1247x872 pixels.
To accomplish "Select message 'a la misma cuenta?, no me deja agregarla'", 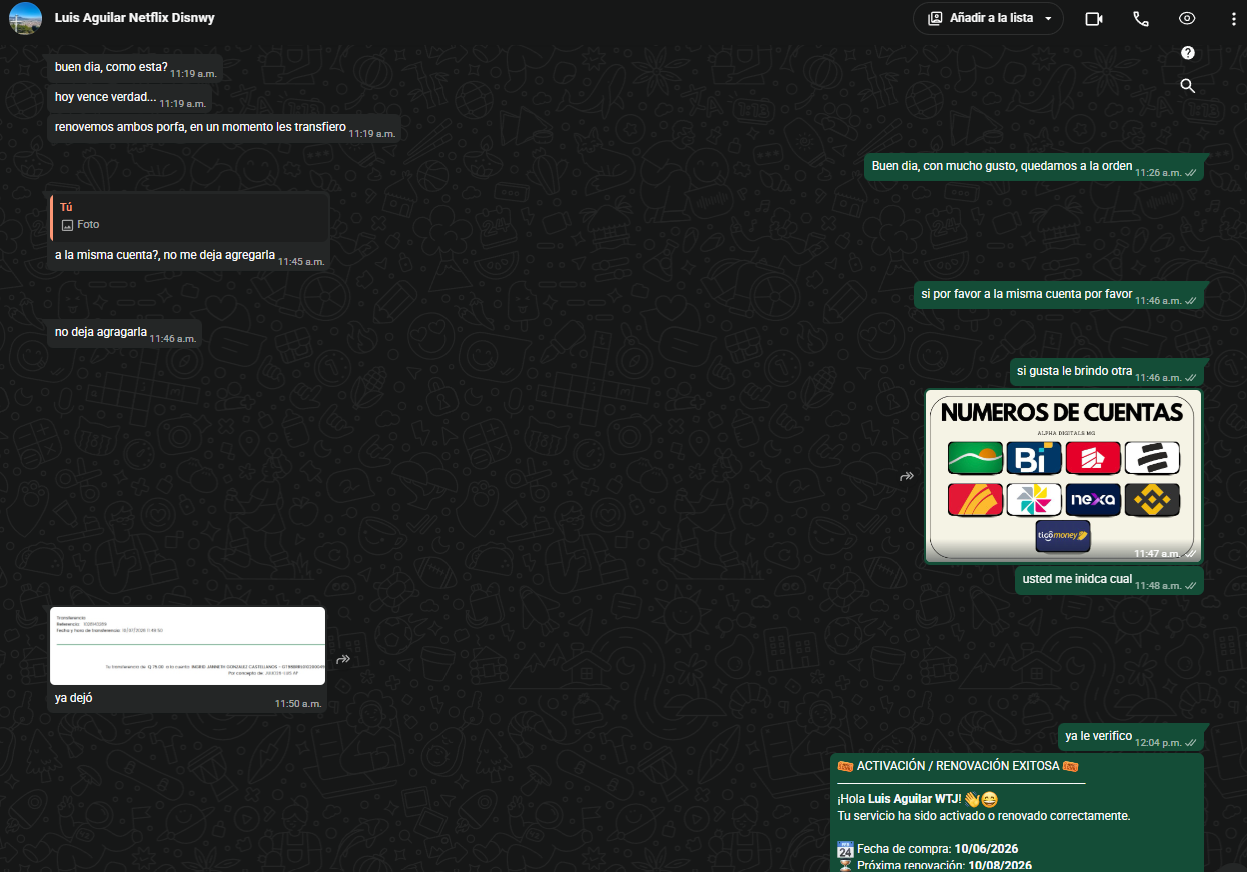I will coord(189,256).
